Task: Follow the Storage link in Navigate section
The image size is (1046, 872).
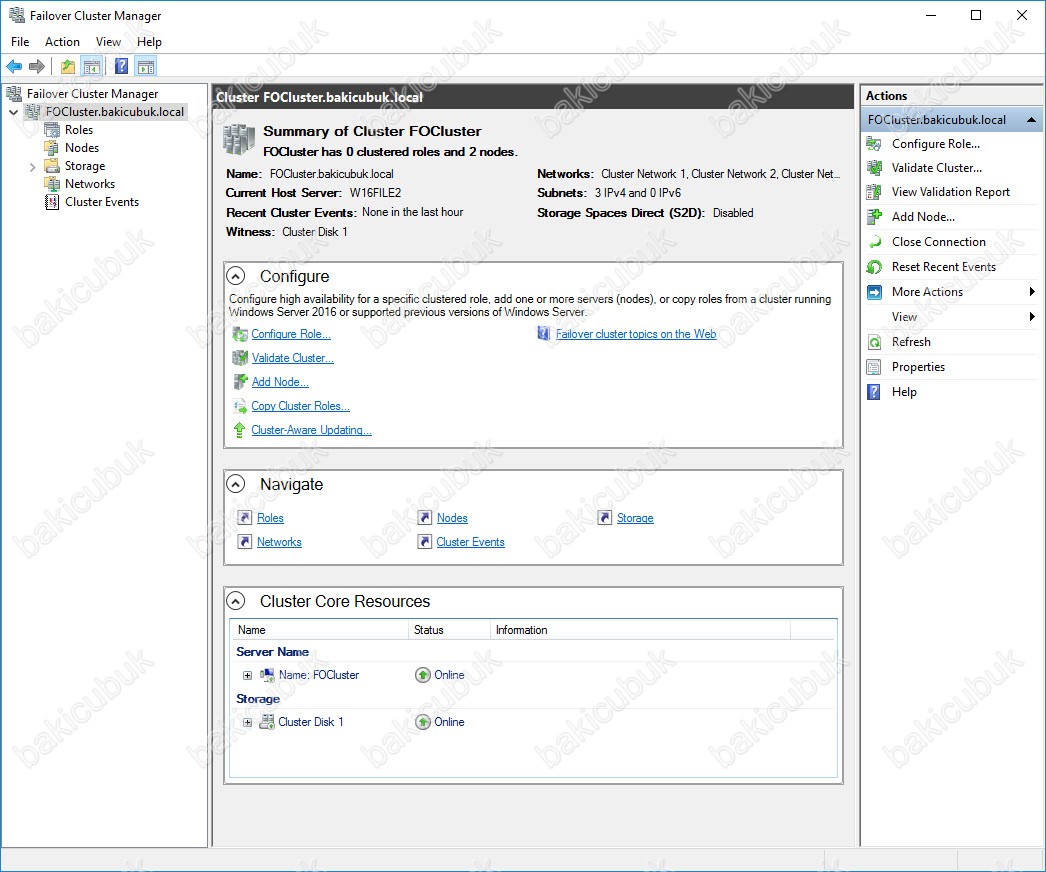Action: point(635,518)
